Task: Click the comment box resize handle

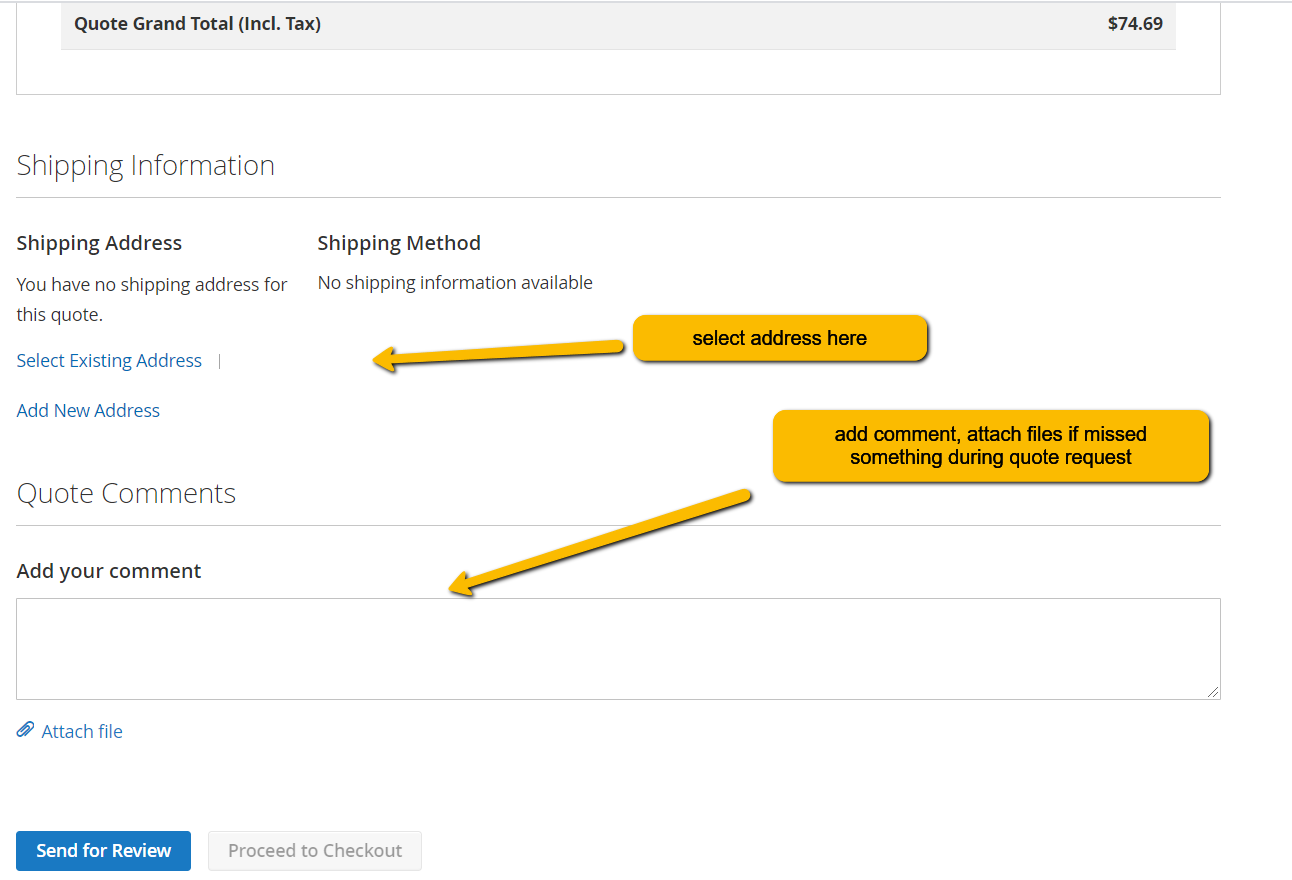Action: (x=1213, y=692)
